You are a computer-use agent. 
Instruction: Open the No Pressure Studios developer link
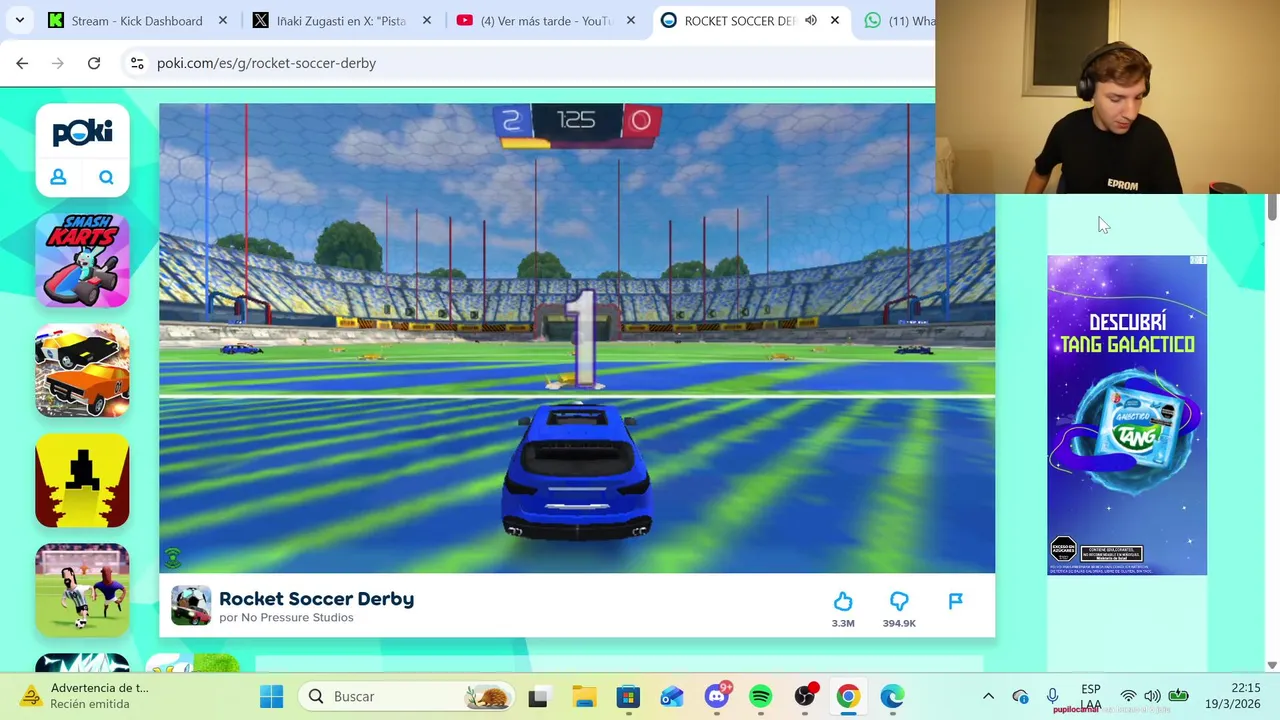[297, 618]
